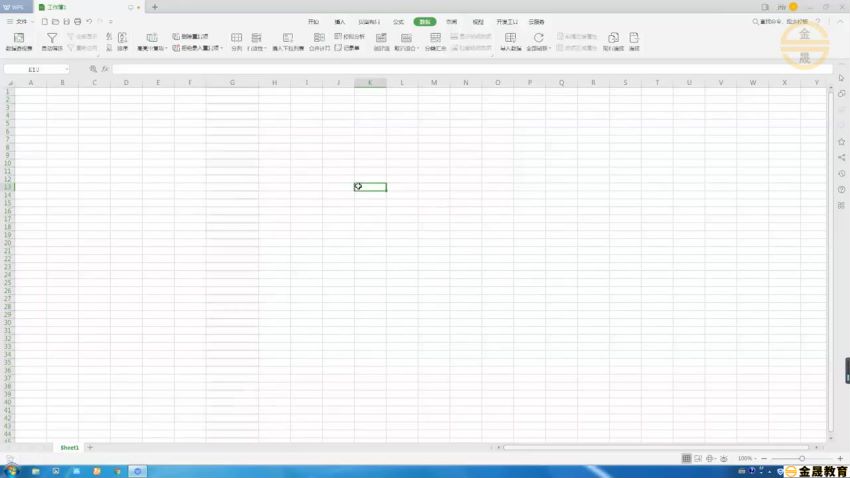Click the What-If Analysis icon
Image resolution: width=850 pixels, height=478 pixels.
[350, 36]
